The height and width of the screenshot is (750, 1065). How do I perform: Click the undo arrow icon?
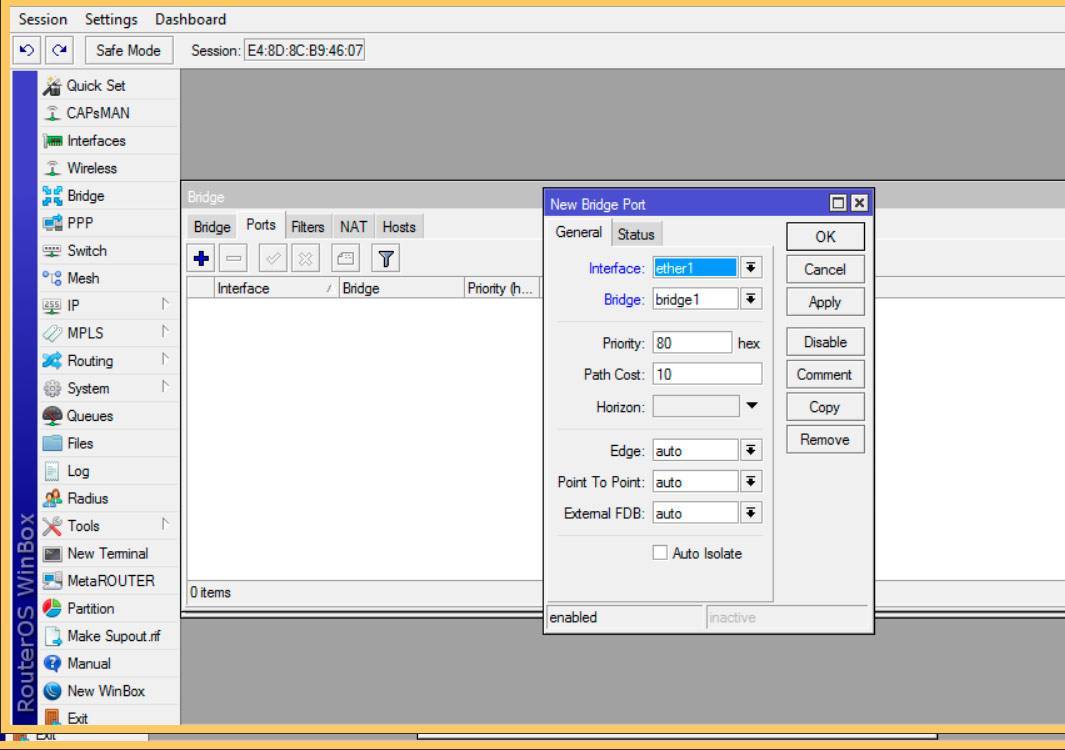27,50
